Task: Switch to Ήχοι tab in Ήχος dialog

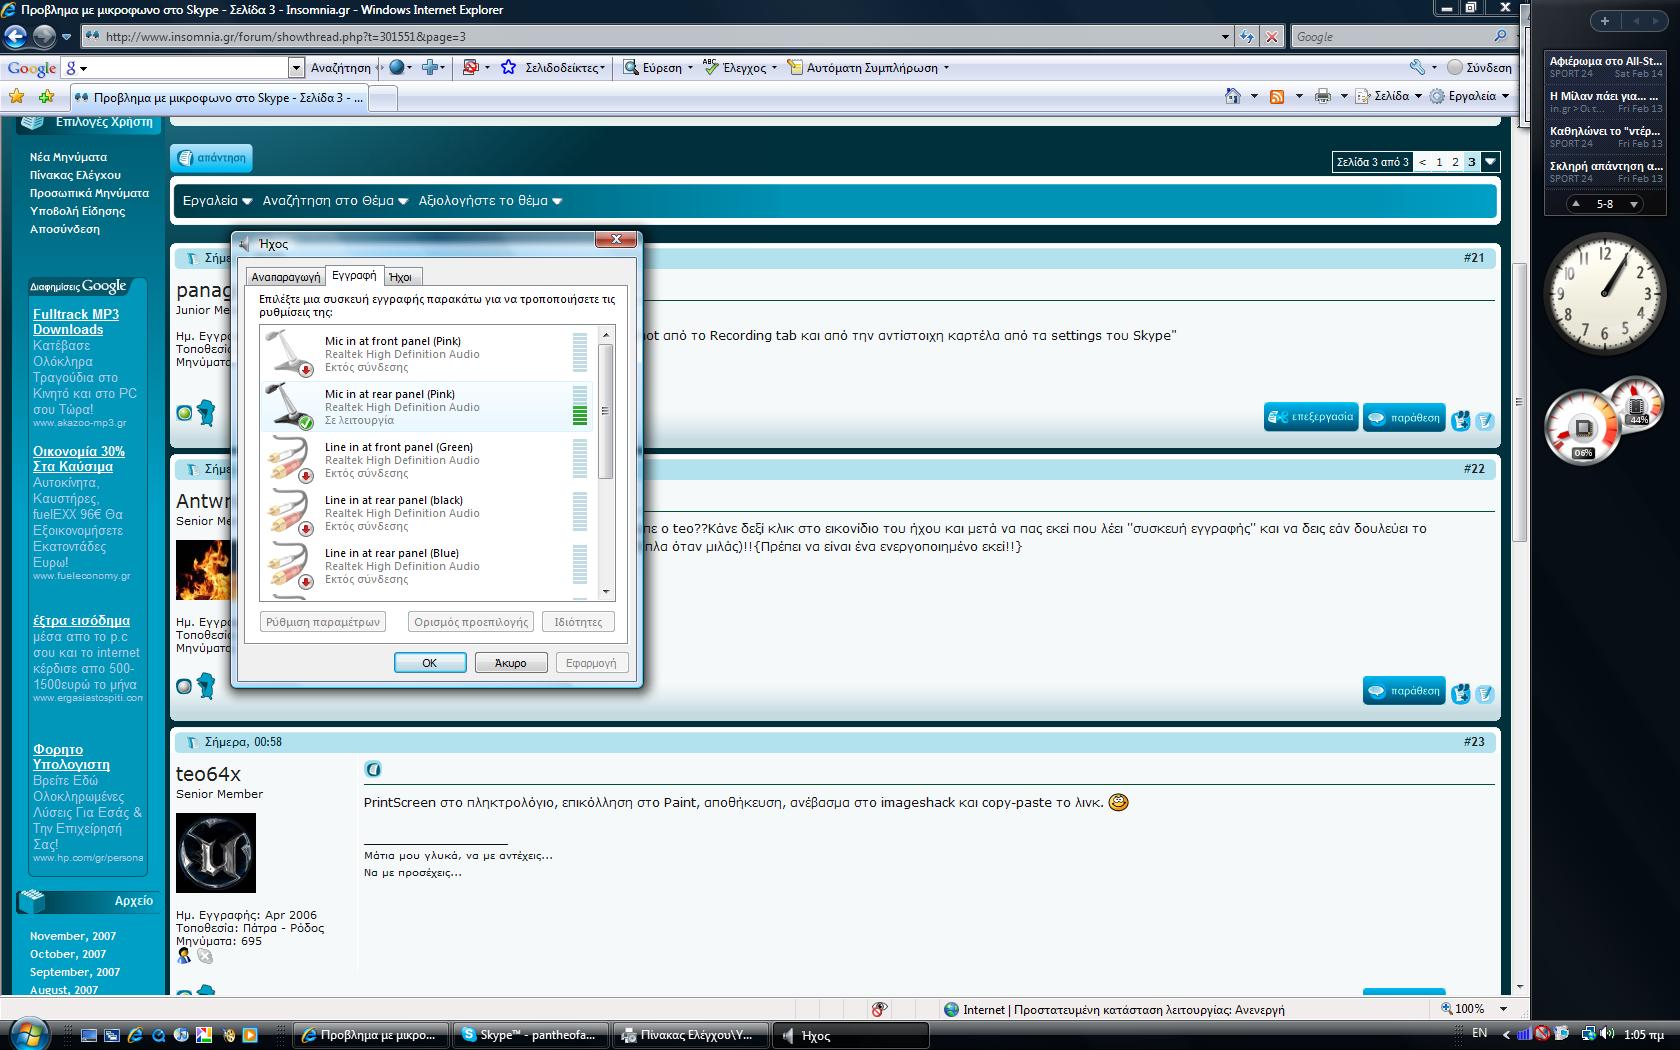Action: pyautogui.click(x=401, y=277)
